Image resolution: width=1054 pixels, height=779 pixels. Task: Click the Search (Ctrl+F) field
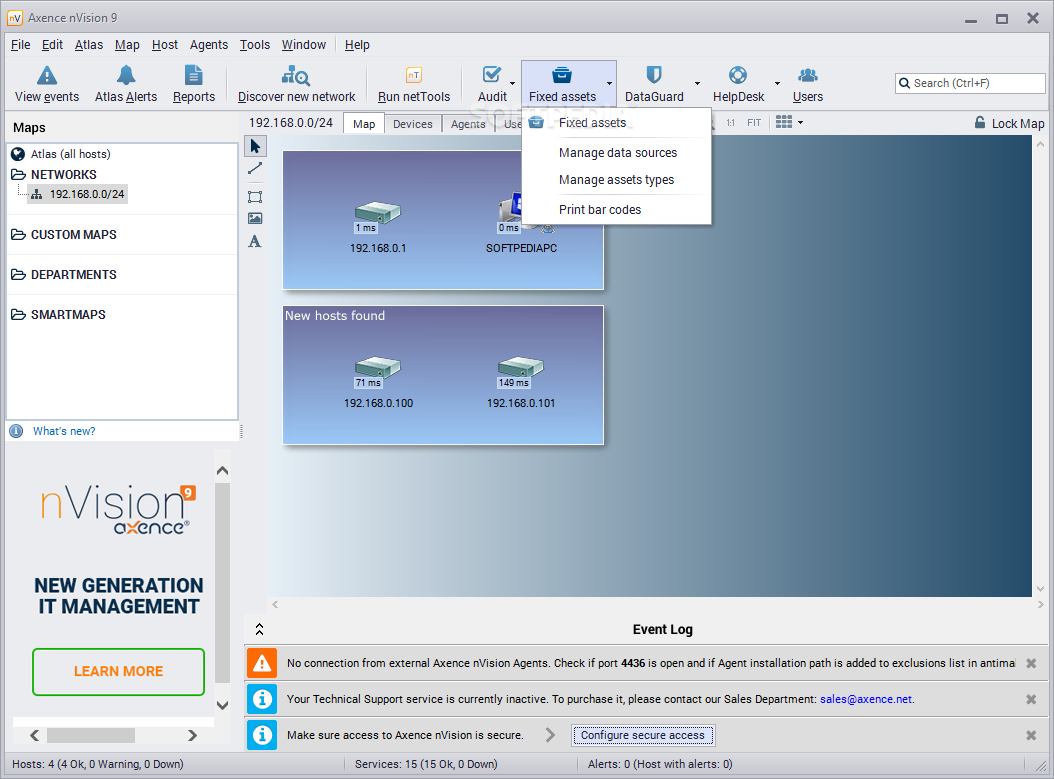(970, 83)
